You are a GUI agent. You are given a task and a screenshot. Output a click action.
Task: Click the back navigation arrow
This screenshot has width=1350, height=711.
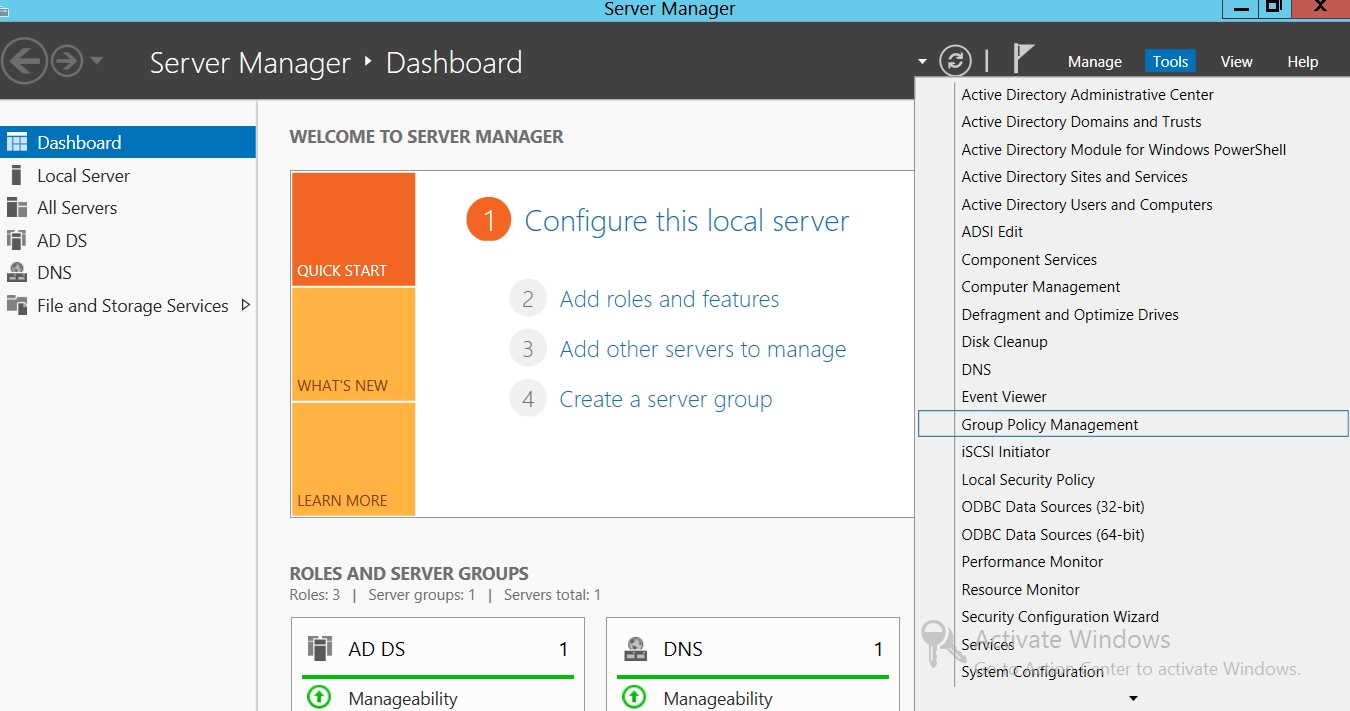point(25,62)
